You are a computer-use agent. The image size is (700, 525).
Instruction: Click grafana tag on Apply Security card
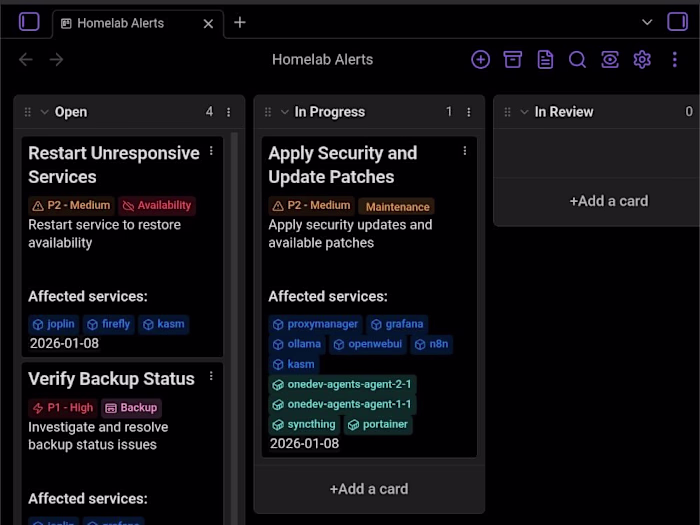pos(397,324)
